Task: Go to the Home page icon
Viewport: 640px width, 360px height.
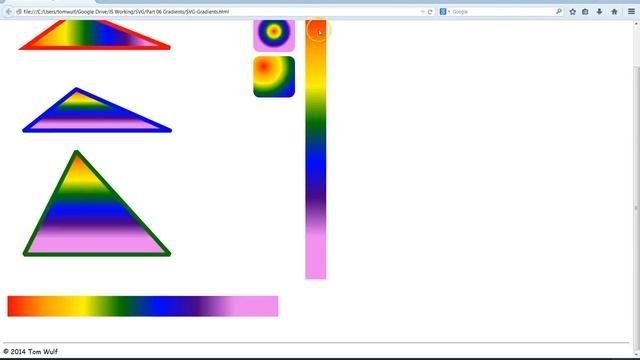Action: click(x=614, y=12)
